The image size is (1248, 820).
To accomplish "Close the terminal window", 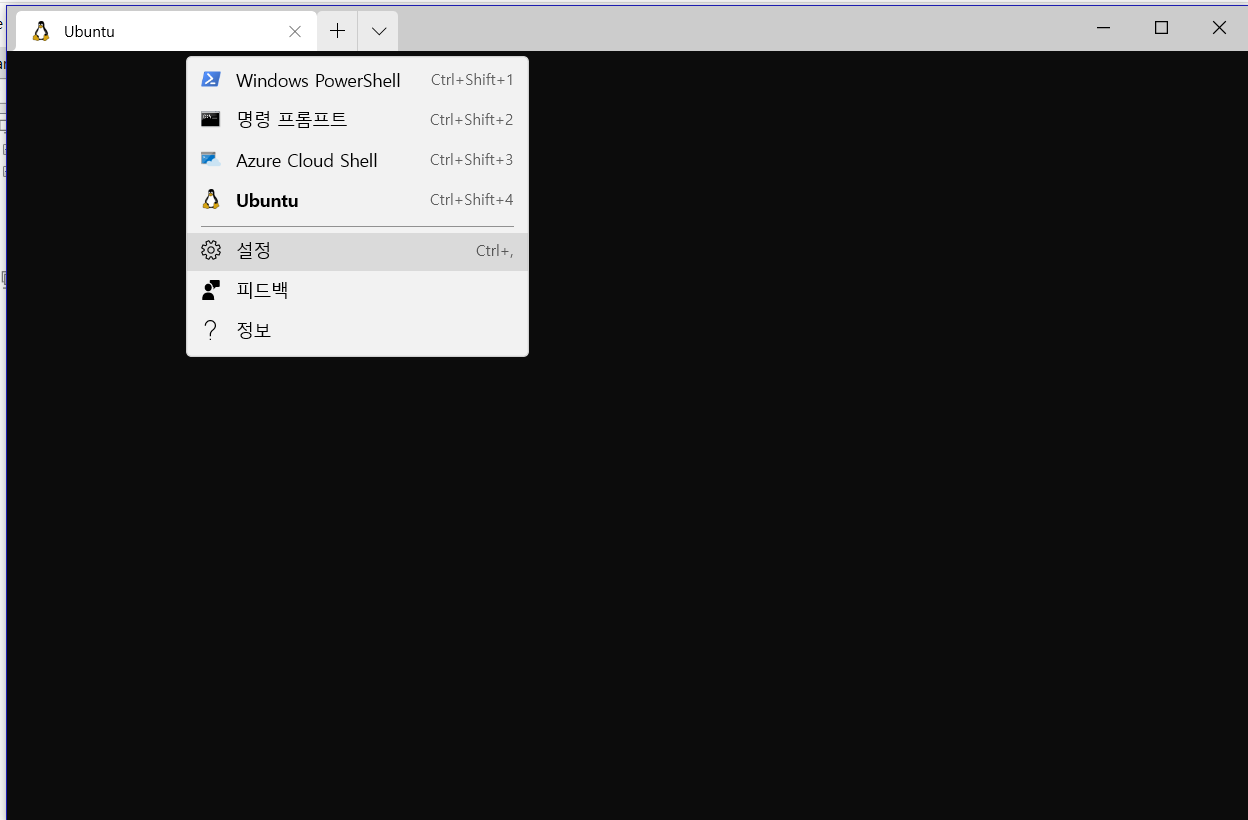I will tap(1219, 28).
